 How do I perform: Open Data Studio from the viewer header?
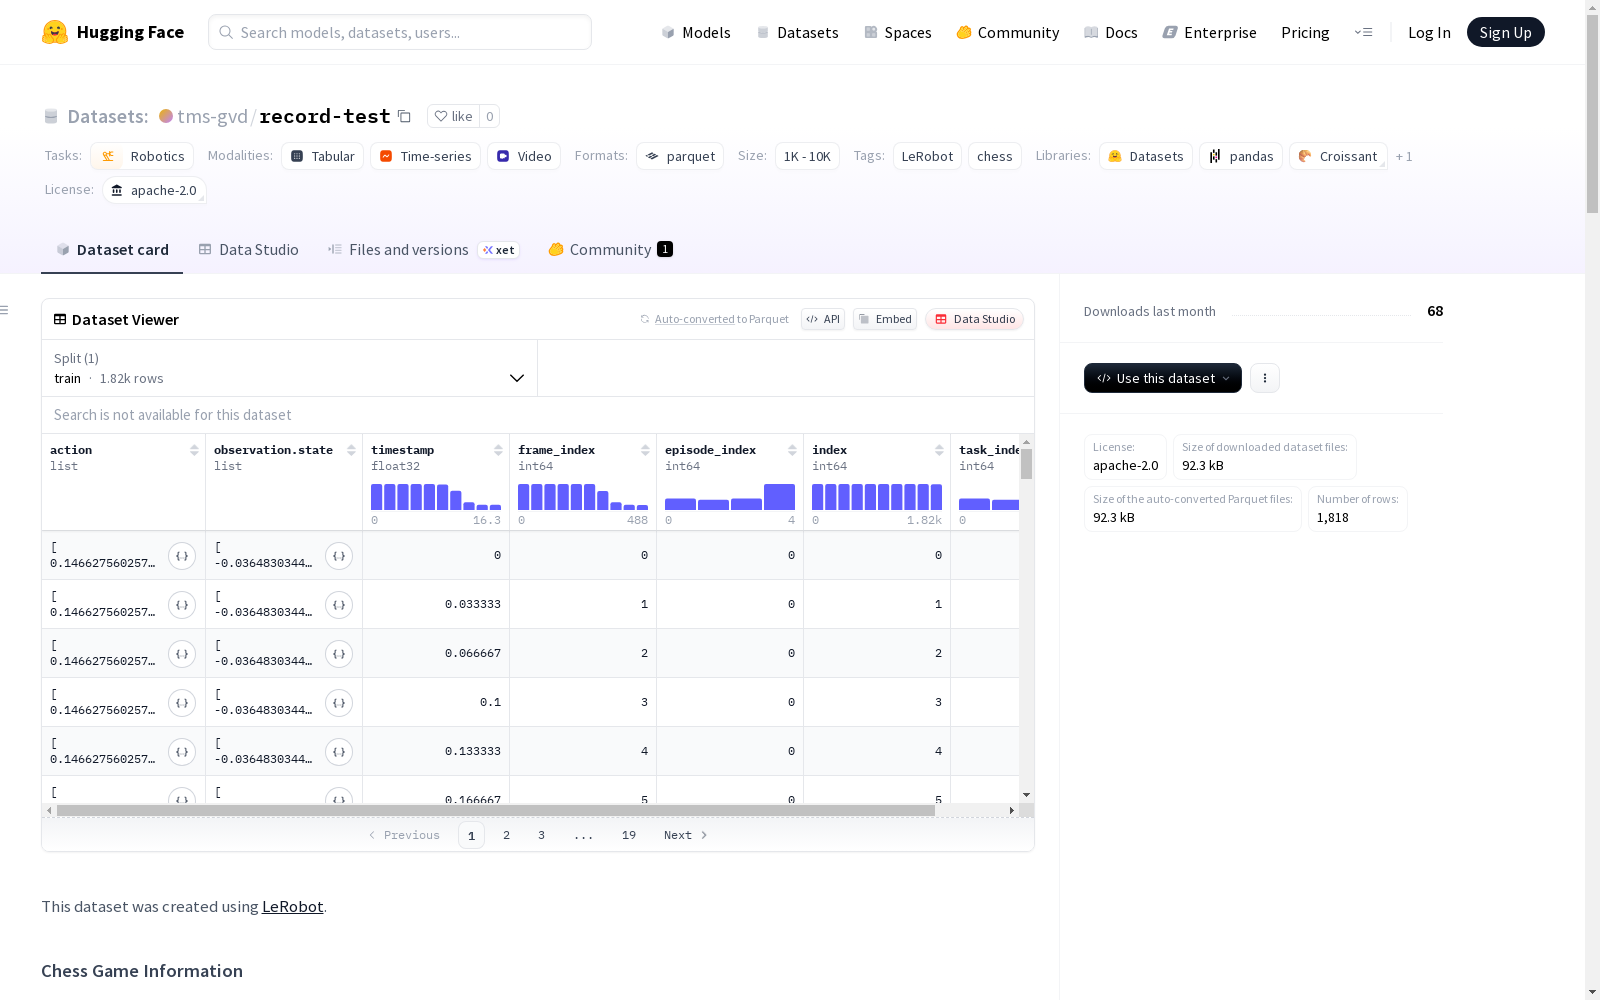click(975, 319)
